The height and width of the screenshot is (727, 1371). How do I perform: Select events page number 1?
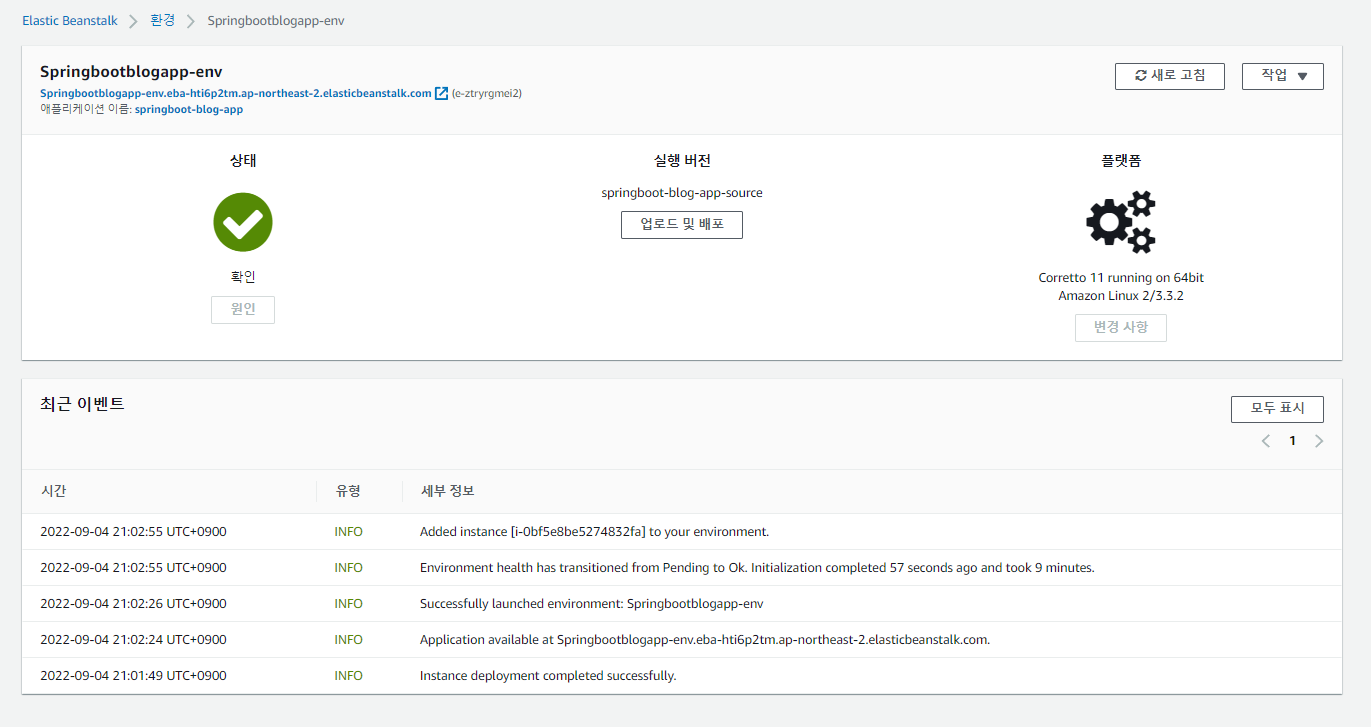pyautogui.click(x=1292, y=441)
